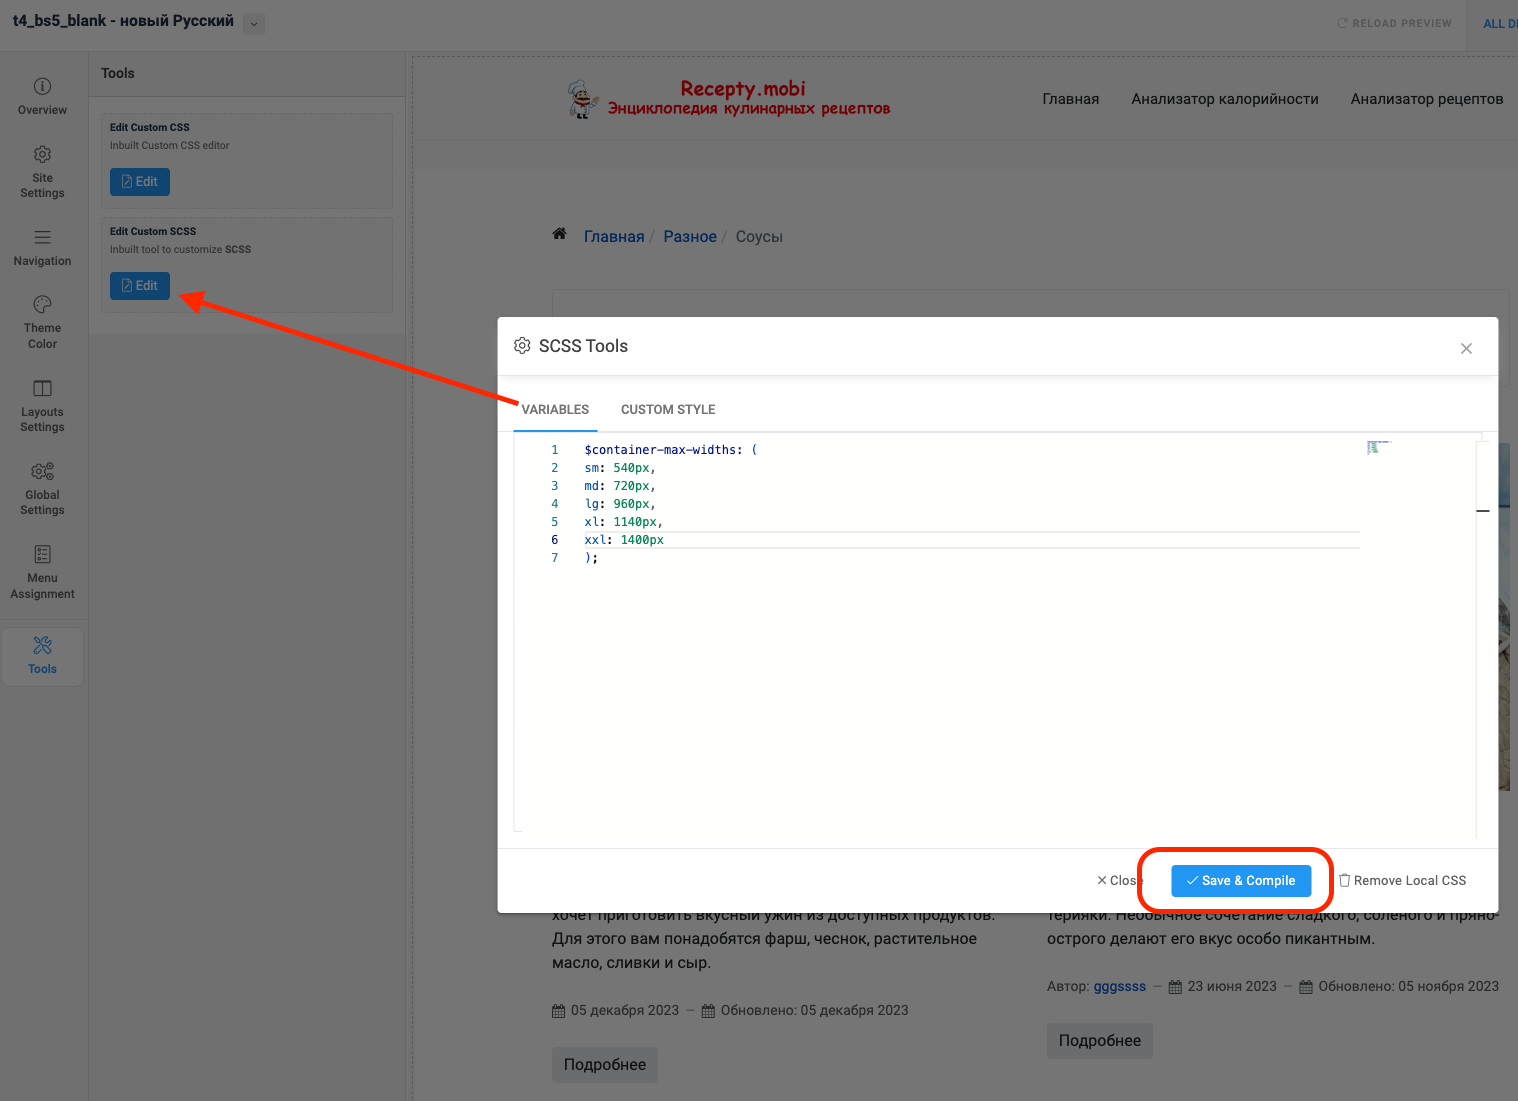Select the Variables tab
The image size is (1518, 1101).
pyautogui.click(x=555, y=410)
